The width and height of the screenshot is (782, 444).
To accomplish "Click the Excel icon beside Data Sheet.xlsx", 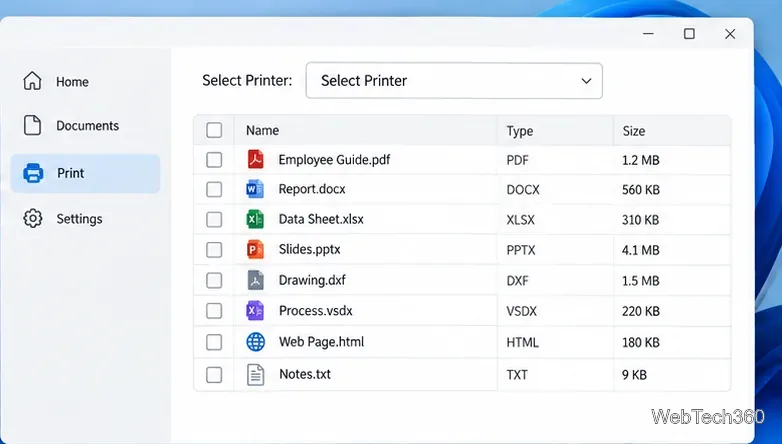I will click(x=255, y=219).
